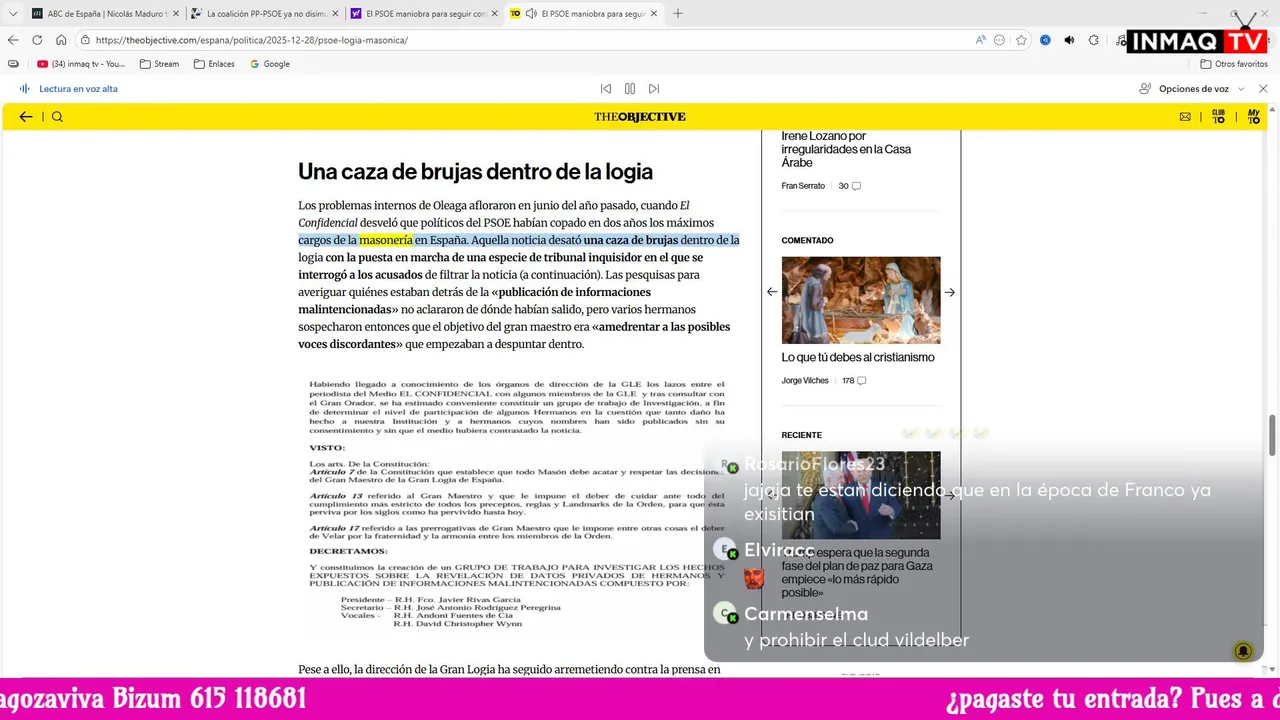Show the previous item in the Comentado carousel

[x=772, y=292]
